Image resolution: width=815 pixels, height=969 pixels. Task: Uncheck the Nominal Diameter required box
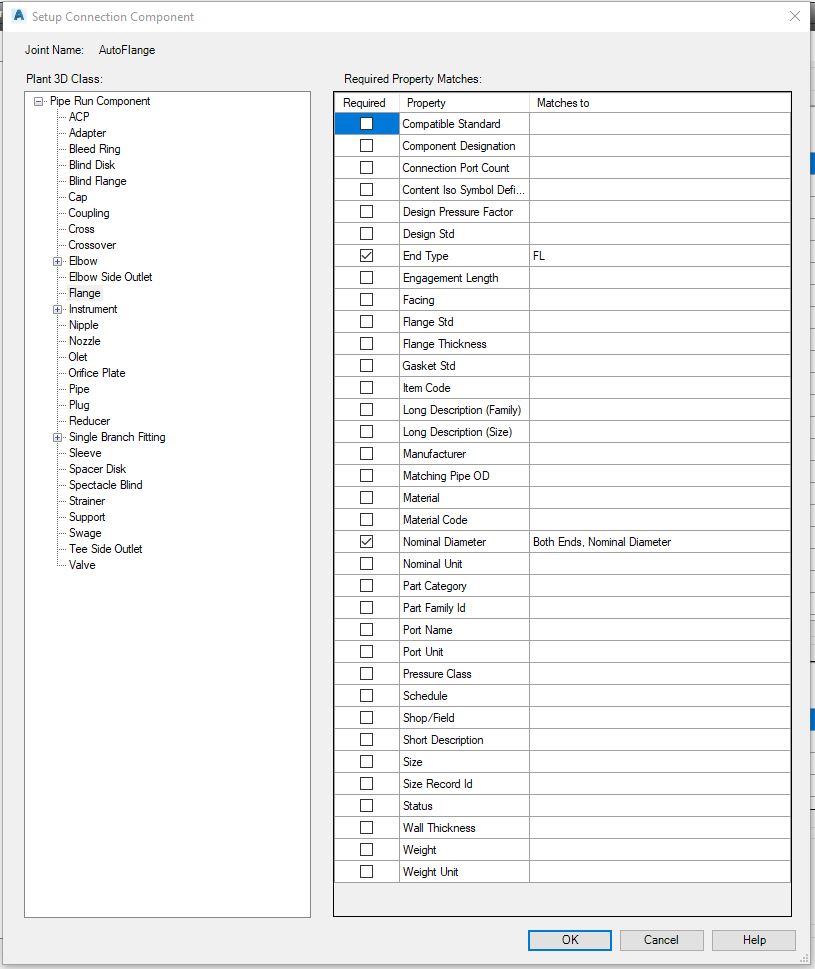[x=366, y=541]
